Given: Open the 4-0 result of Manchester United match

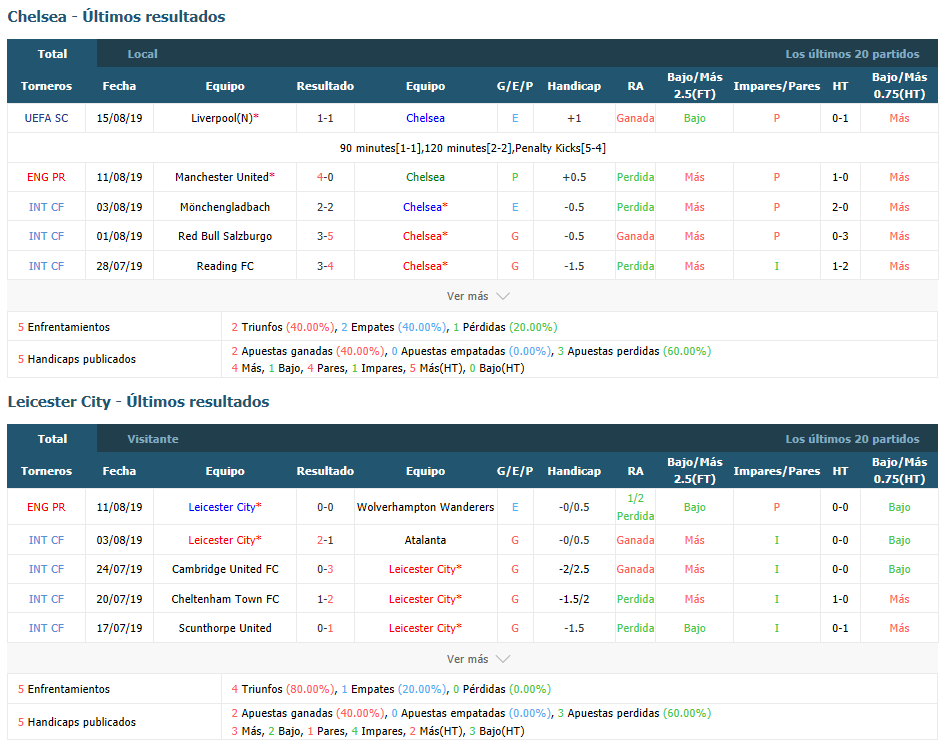Looking at the screenshot, I should coord(325,177).
